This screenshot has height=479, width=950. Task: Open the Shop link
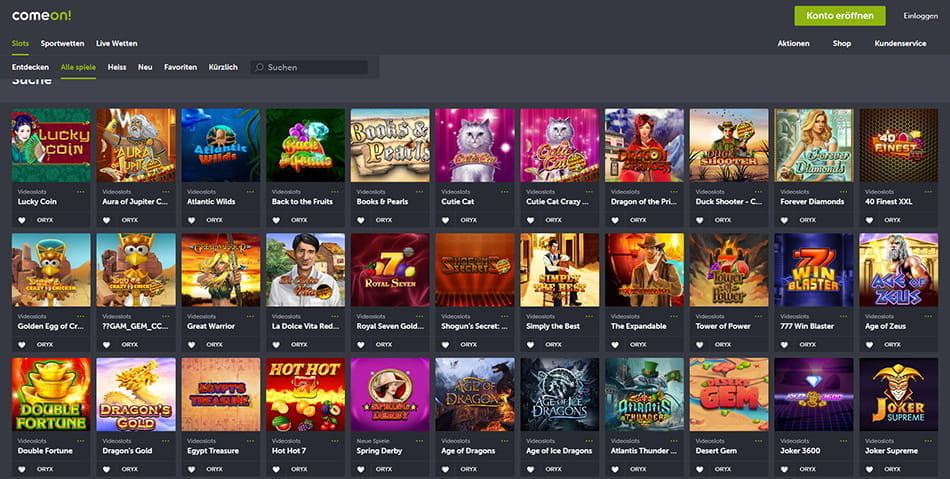tap(842, 44)
